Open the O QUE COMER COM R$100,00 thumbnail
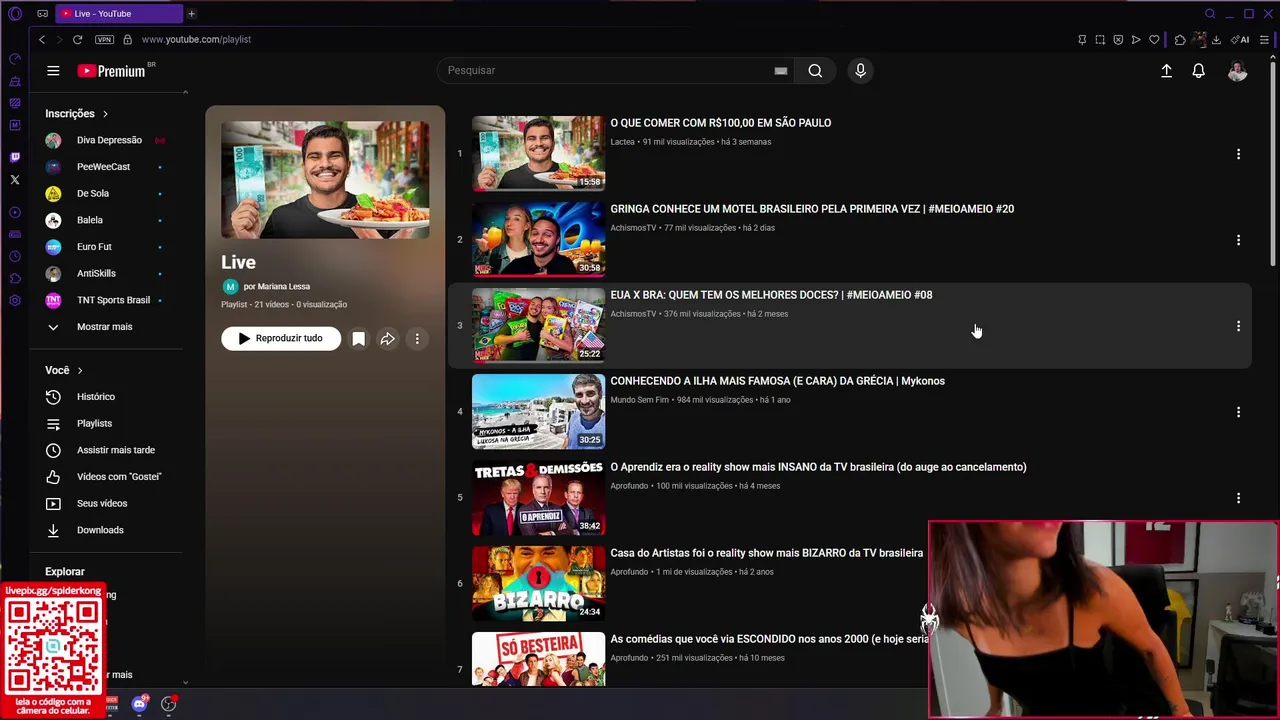The width and height of the screenshot is (1280, 720). point(538,153)
